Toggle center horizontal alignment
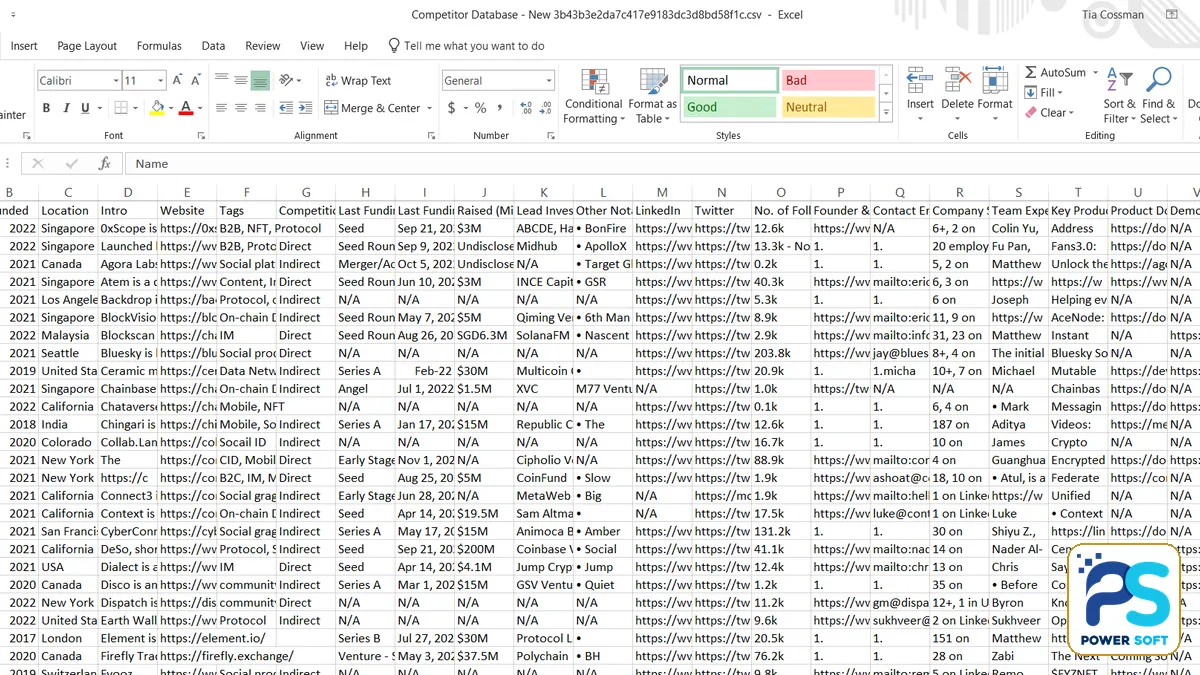This screenshot has width=1200, height=675. (241, 108)
